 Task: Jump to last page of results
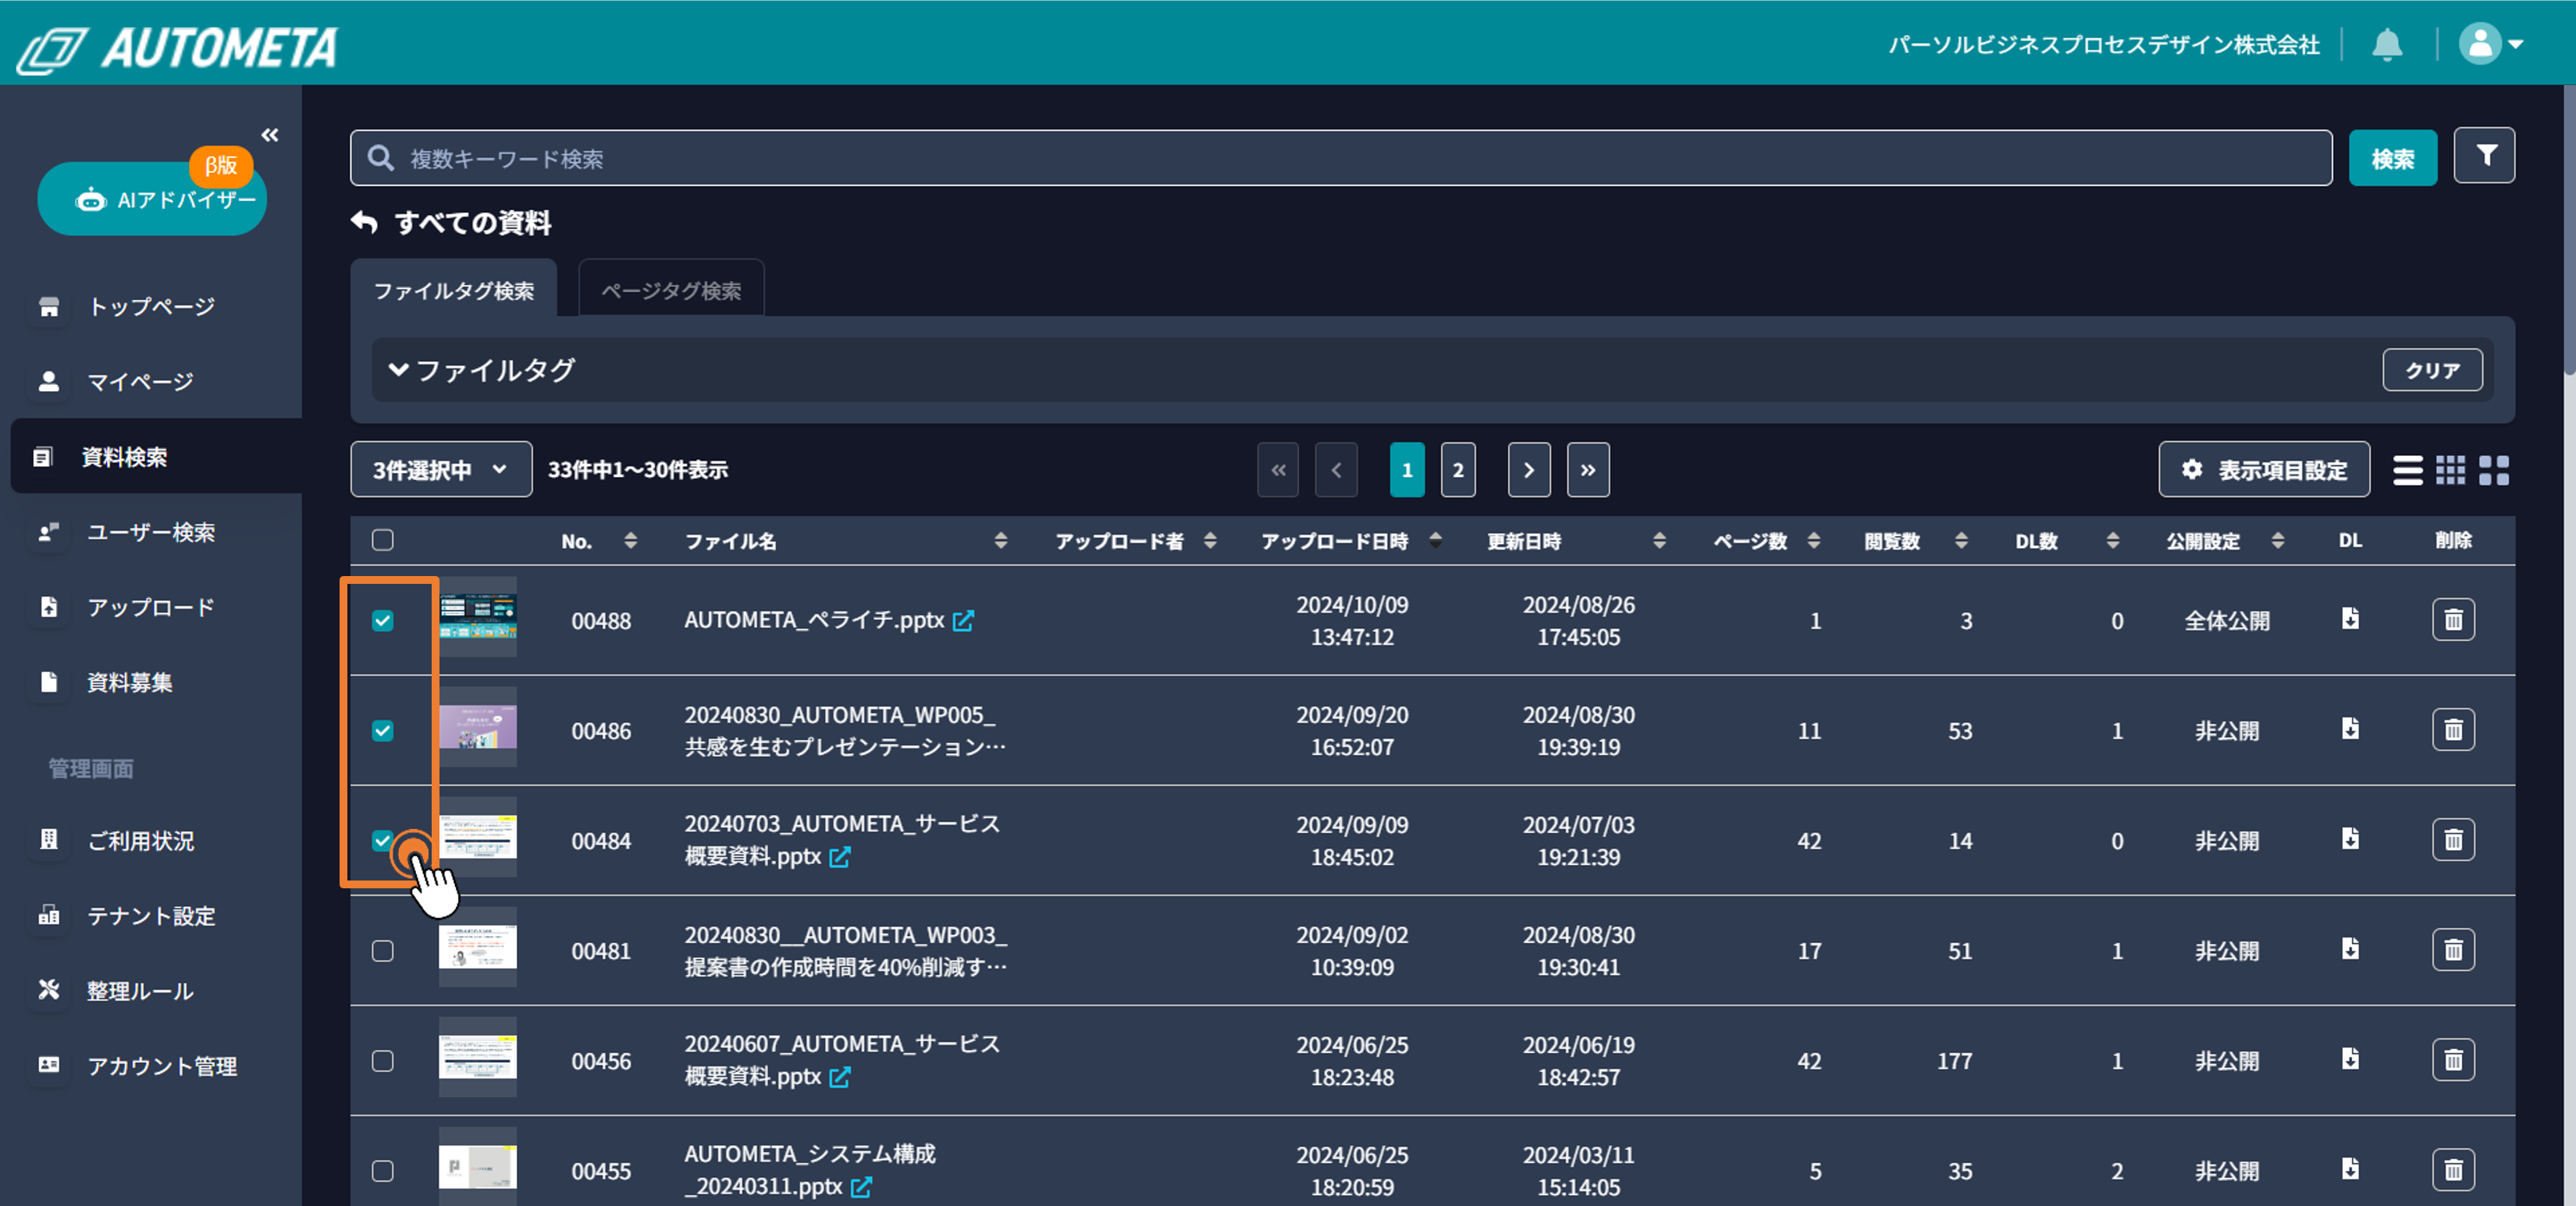[1588, 469]
